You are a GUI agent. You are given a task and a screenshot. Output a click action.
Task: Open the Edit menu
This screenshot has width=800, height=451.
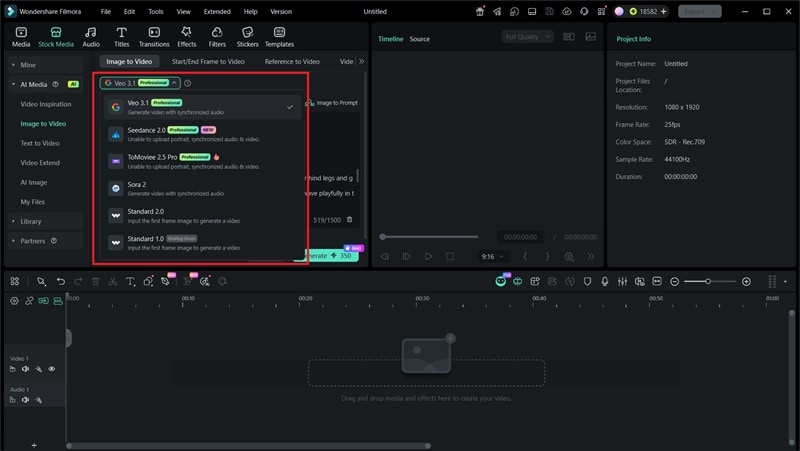[x=130, y=11]
